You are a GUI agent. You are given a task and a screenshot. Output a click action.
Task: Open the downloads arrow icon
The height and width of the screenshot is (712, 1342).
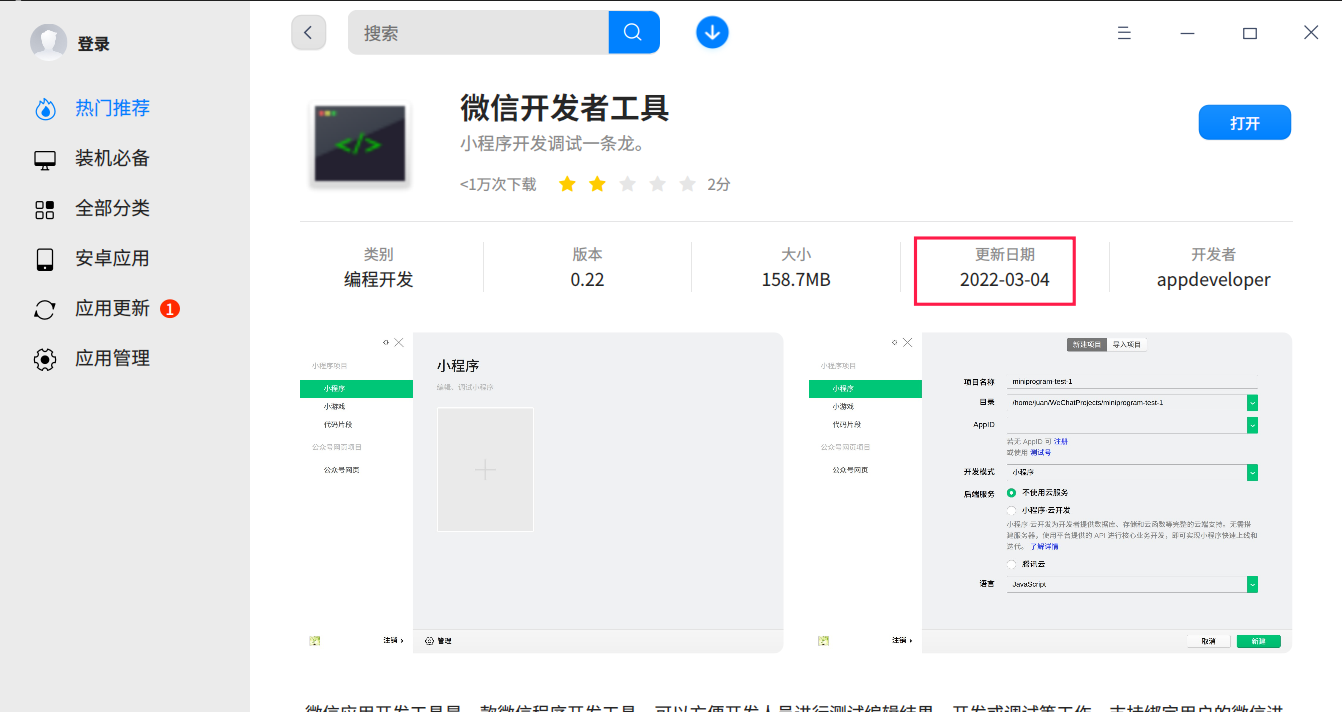(712, 32)
